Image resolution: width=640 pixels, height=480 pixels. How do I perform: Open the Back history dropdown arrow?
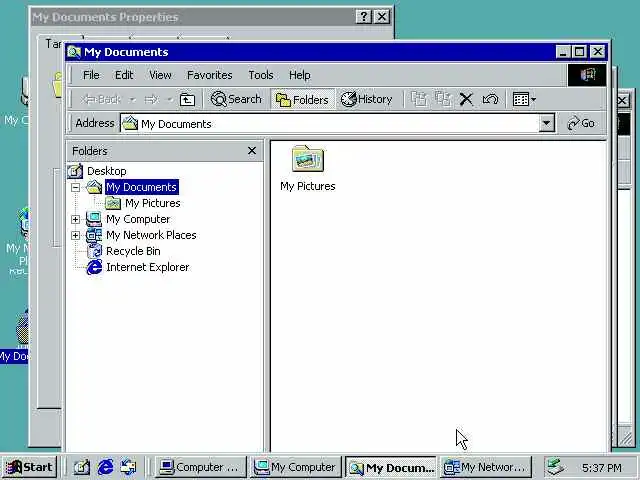pyautogui.click(x=132, y=99)
